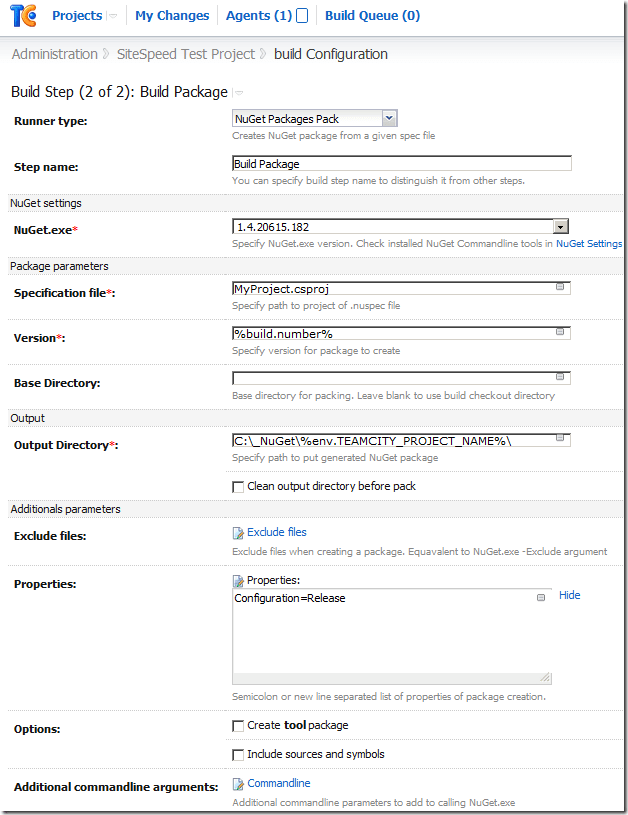The image size is (628, 815).
Task: Click the Exclude files edit icon
Action: click(238, 533)
